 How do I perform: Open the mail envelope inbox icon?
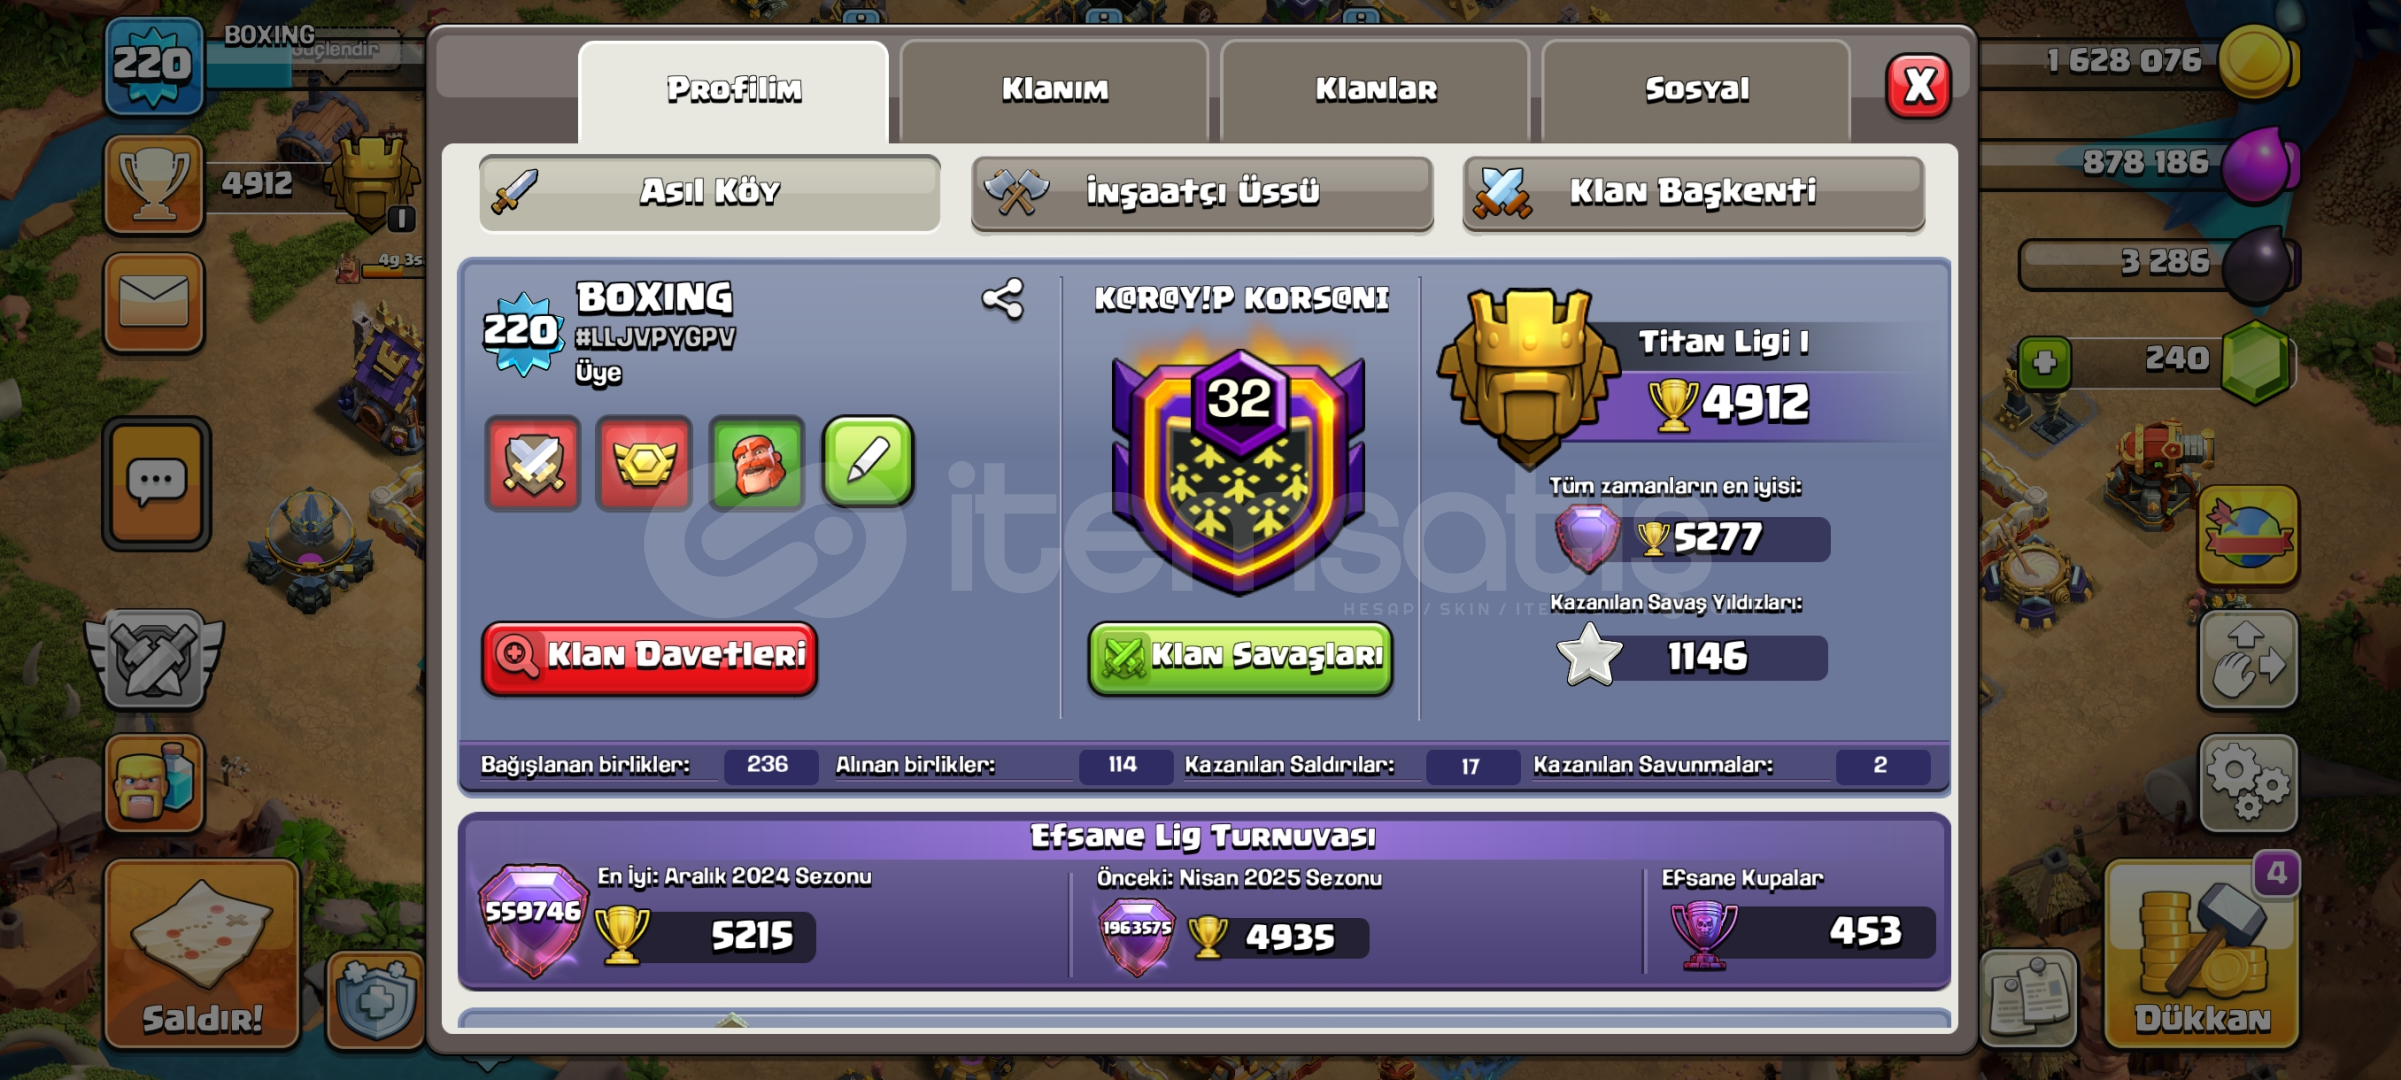tap(154, 302)
